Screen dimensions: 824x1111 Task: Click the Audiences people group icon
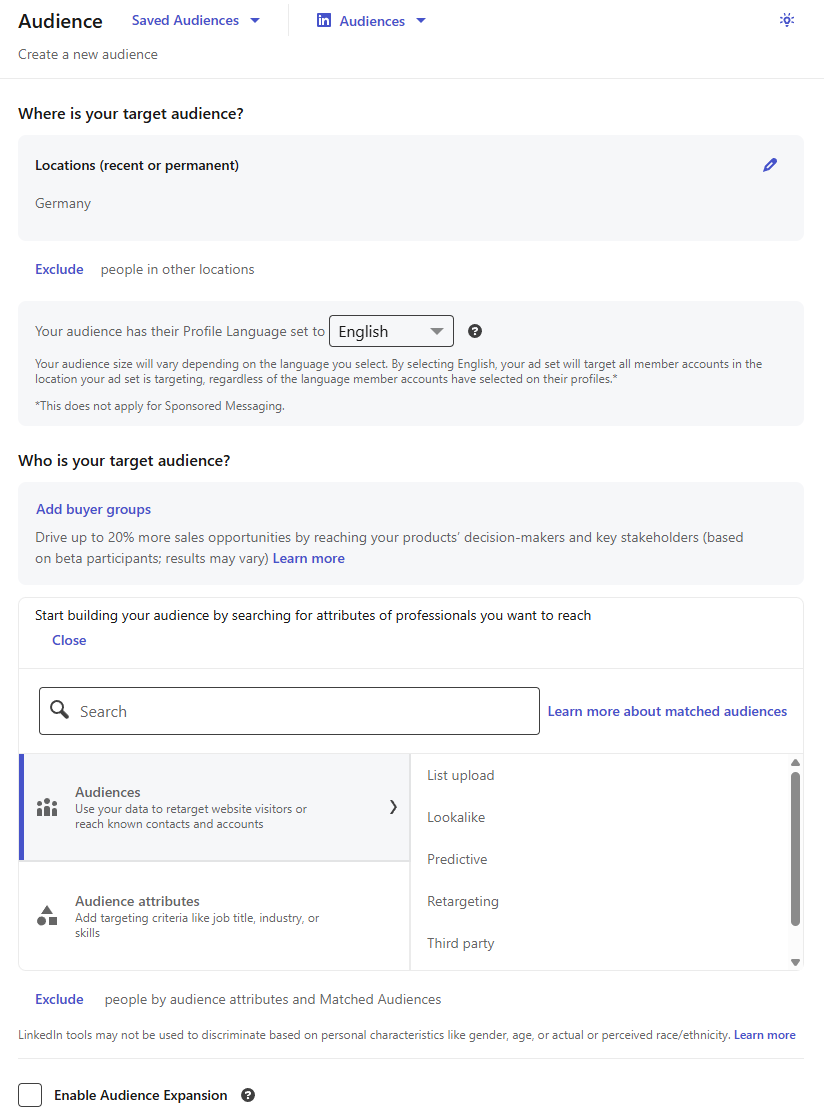click(x=47, y=808)
